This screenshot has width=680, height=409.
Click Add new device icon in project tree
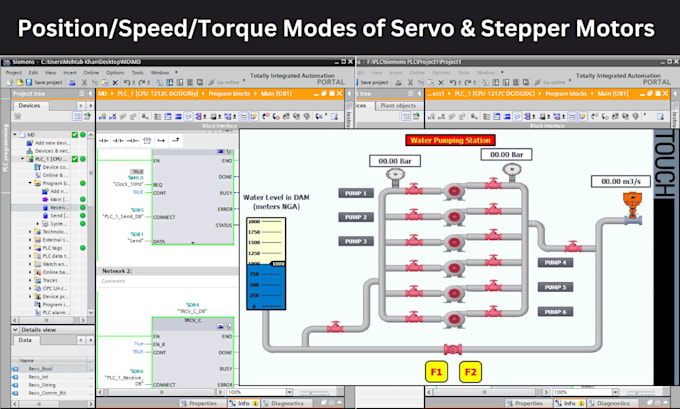coord(29,143)
